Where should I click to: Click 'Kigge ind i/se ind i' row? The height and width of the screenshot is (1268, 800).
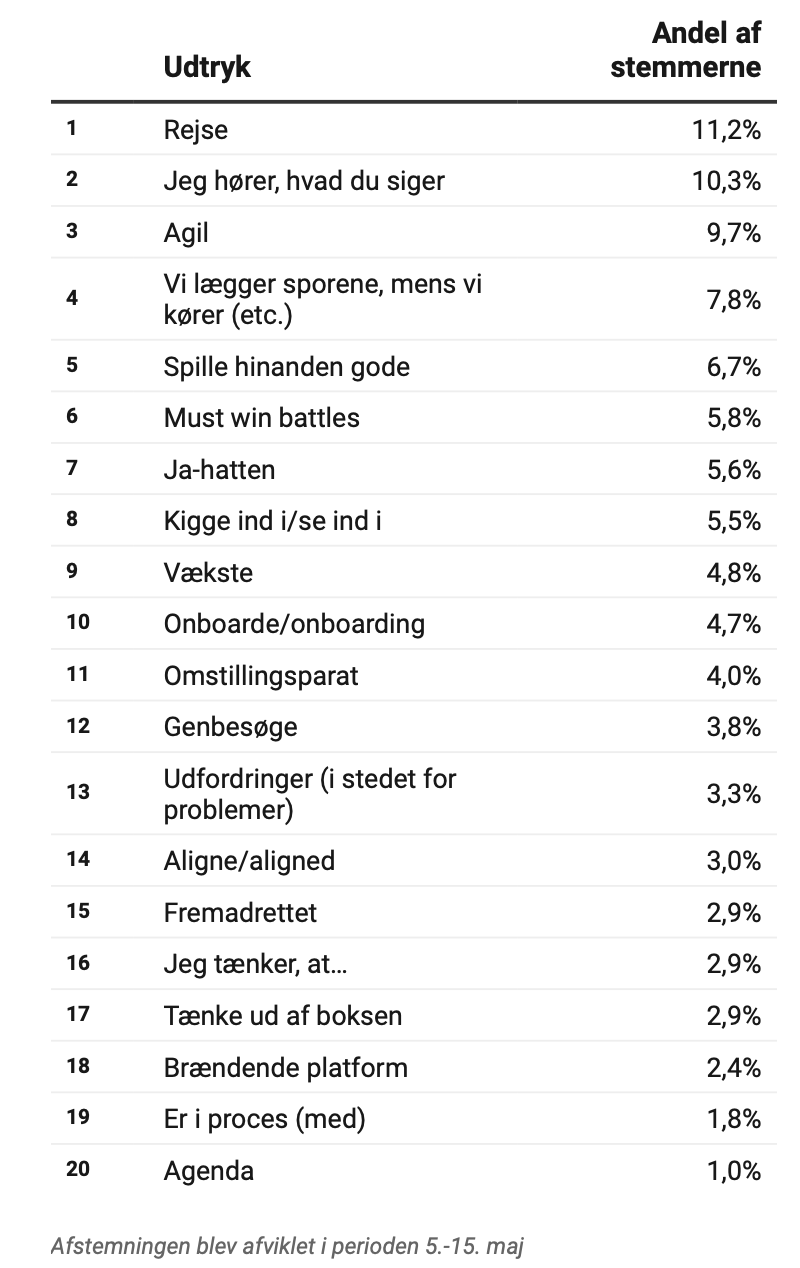[272, 521]
